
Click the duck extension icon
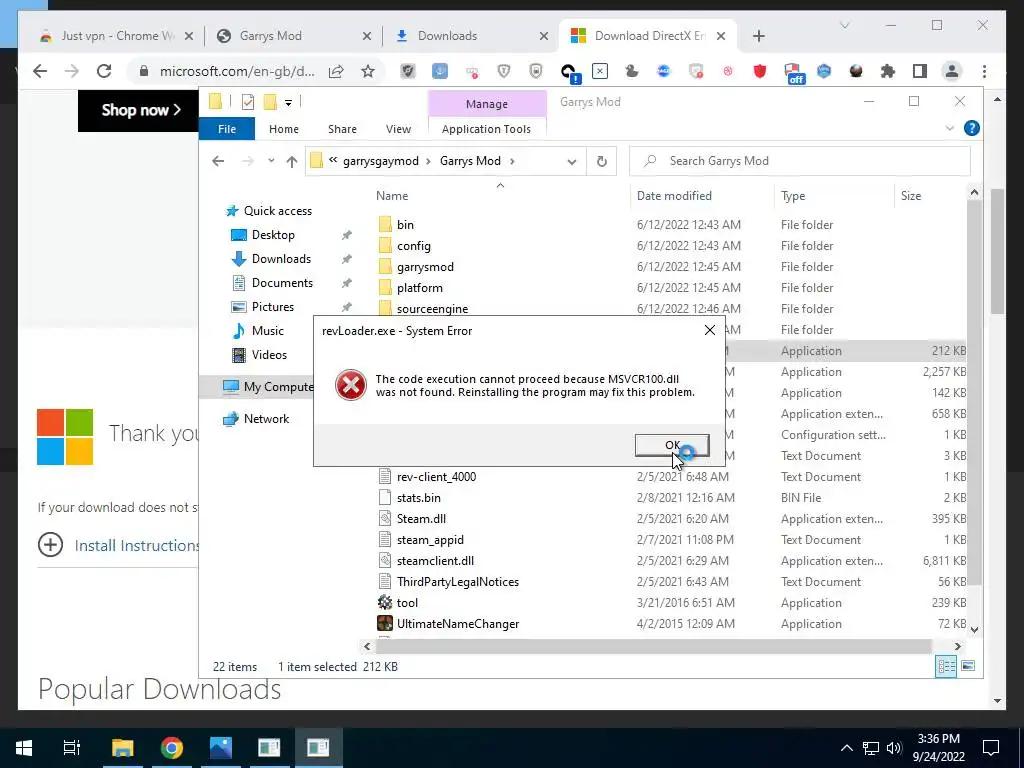[632, 71]
